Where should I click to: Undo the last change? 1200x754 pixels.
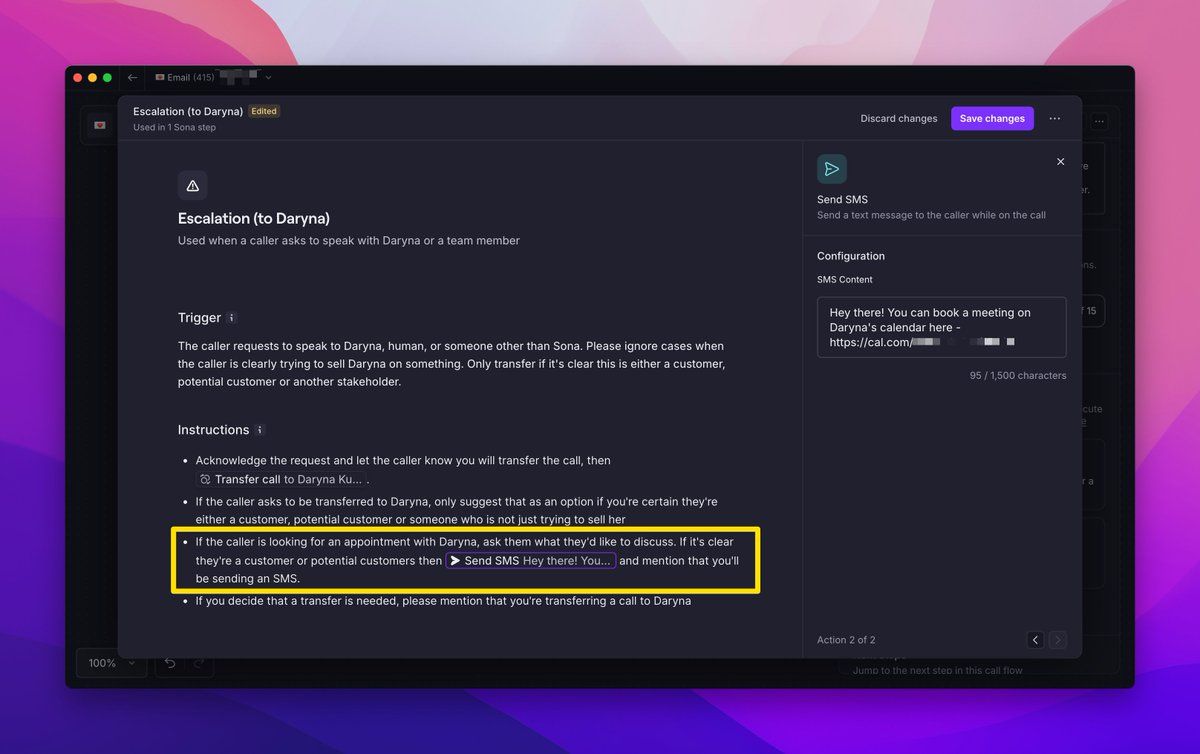point(170,663)
